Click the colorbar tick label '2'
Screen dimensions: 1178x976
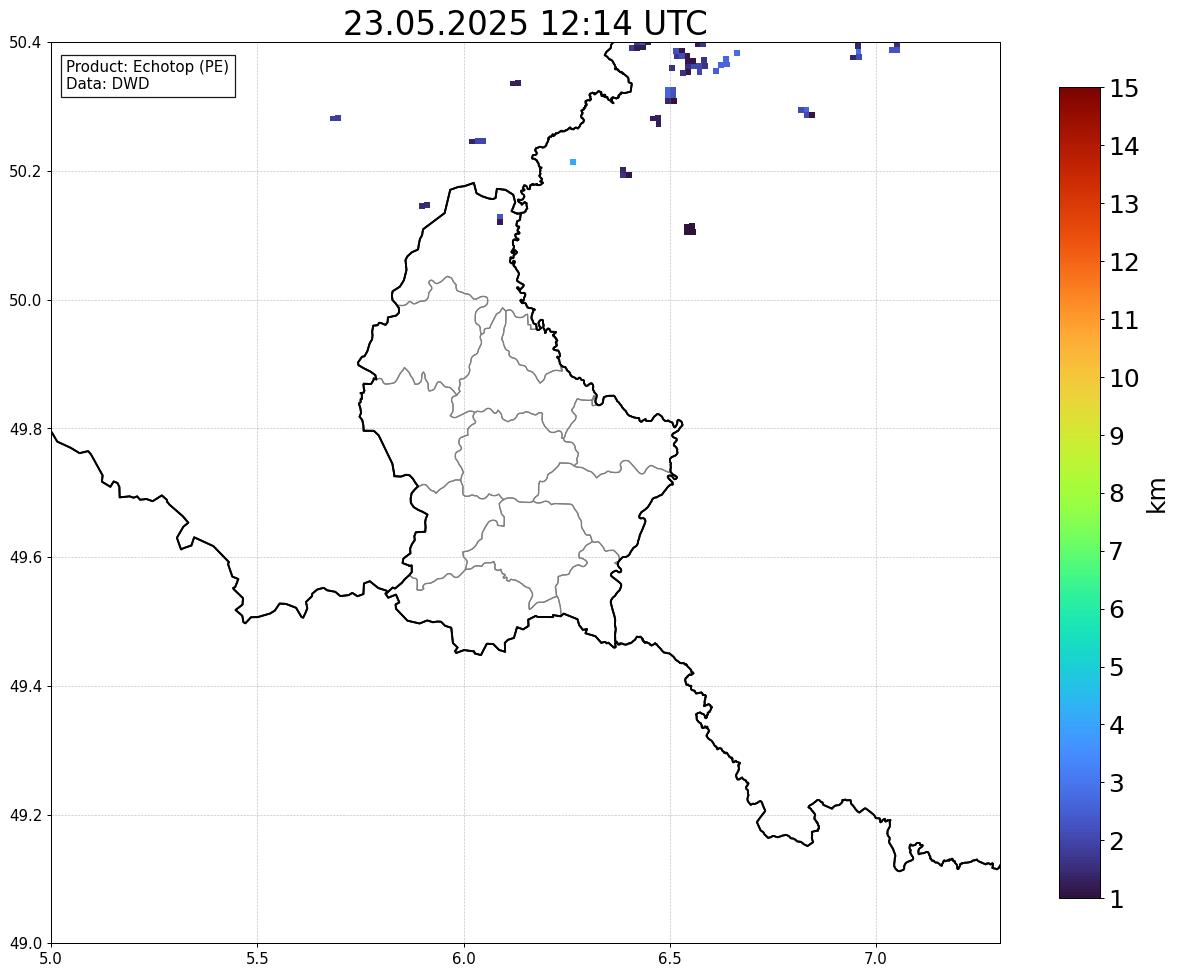pyautogui.click(x=1117, y=841)
